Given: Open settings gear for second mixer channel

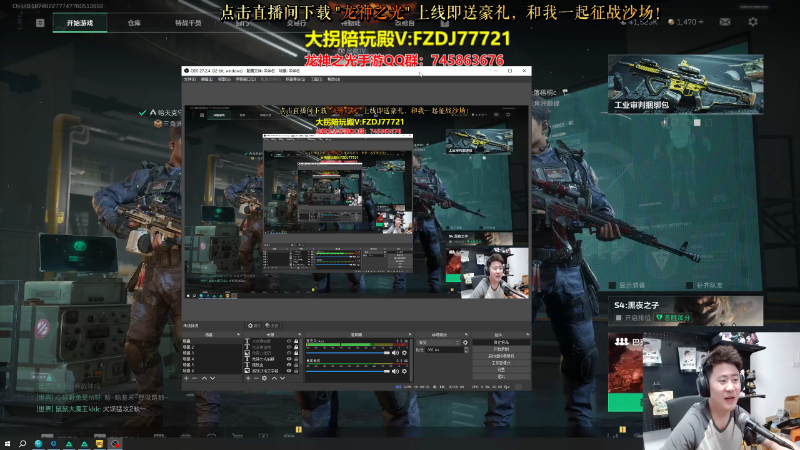Looking at the screenshot, I should tap(404, 371).
